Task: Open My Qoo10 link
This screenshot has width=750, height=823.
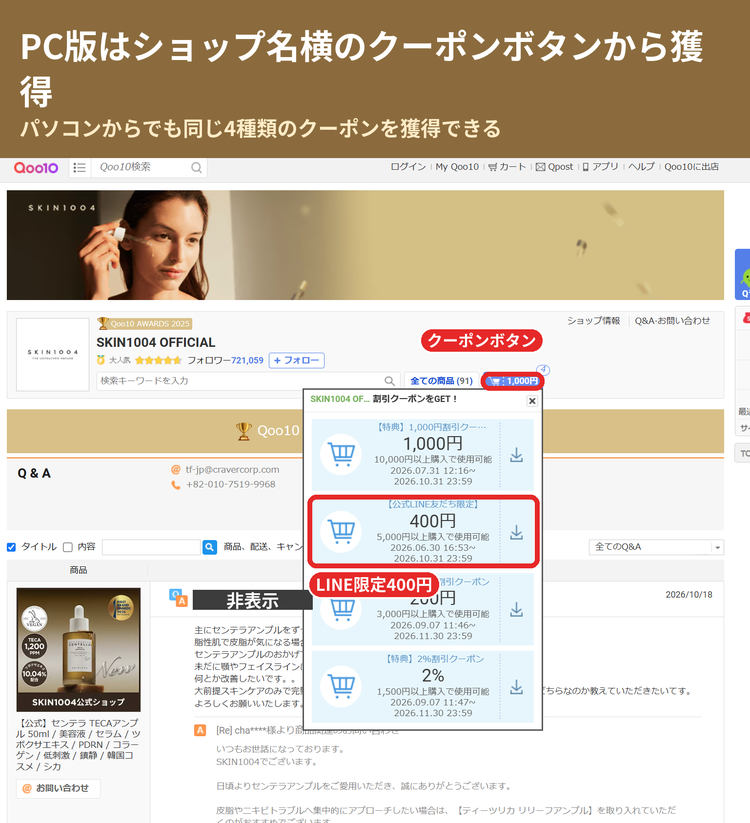Action: (457, 166)
